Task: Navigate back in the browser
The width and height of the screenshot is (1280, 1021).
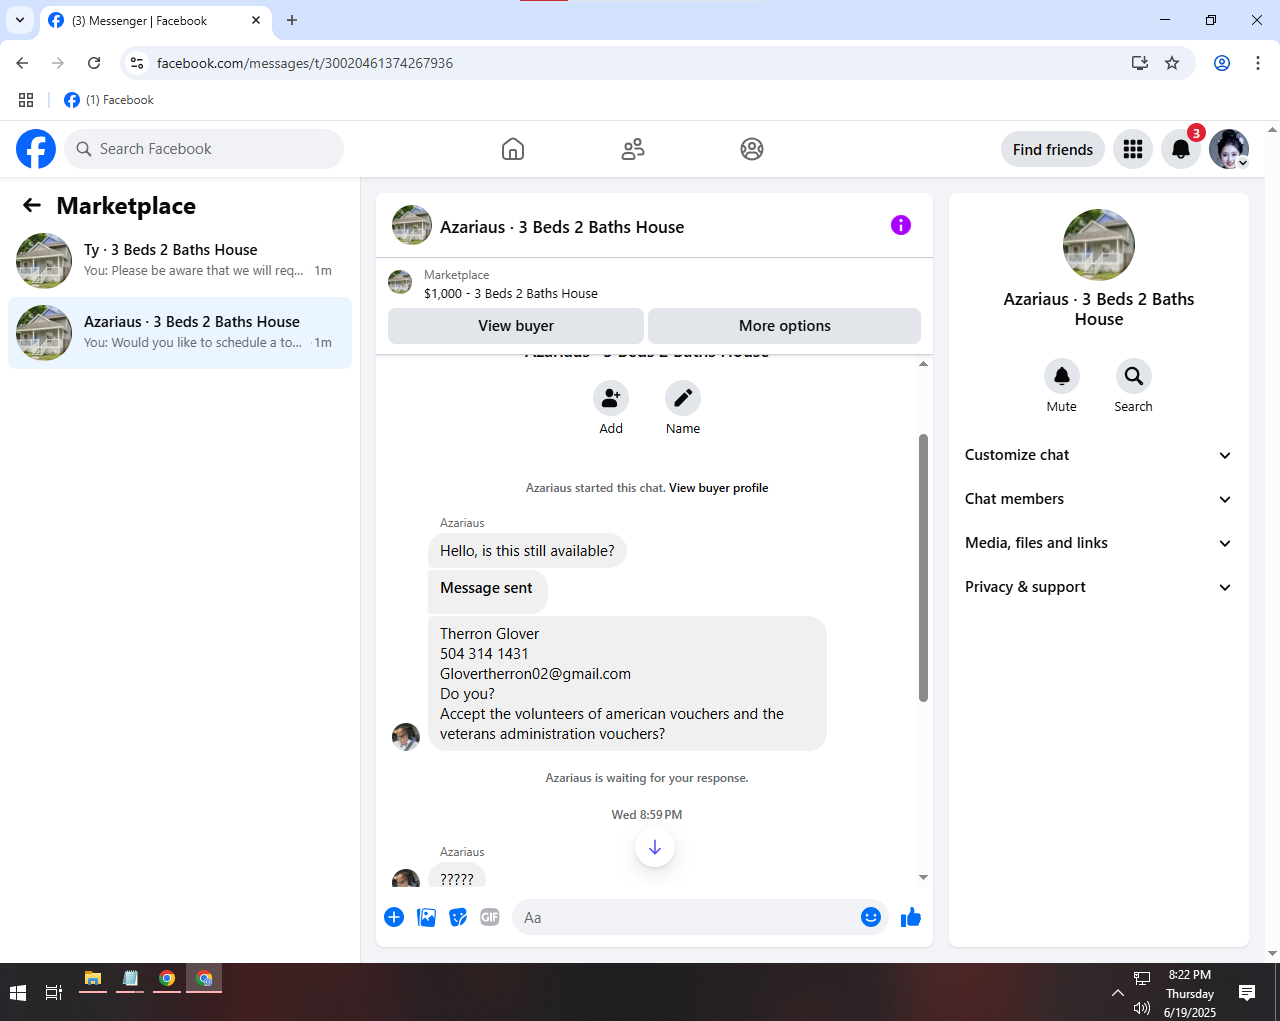Action: [22, 63]
